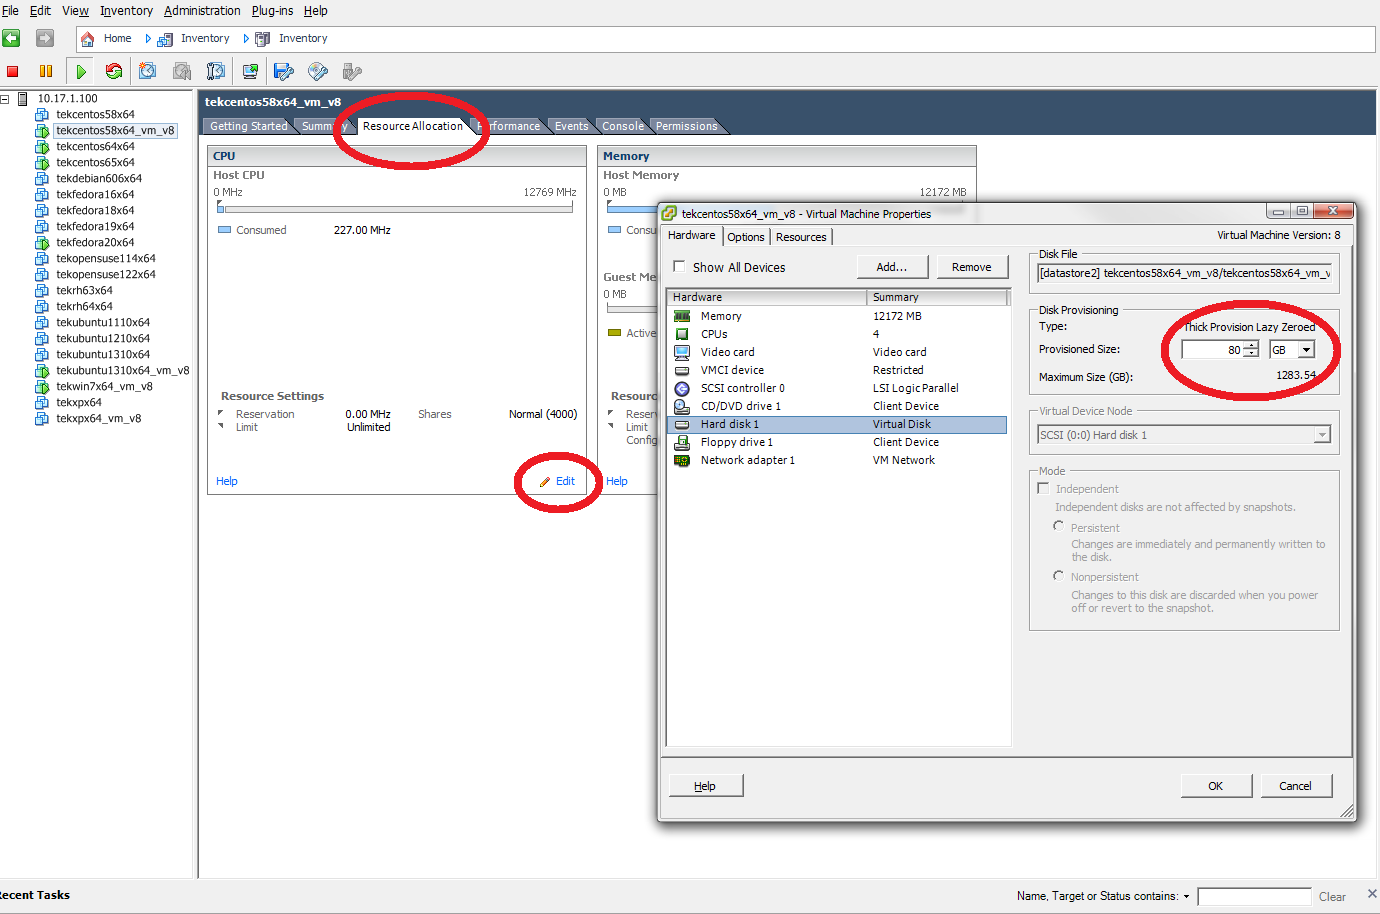Reset the virtual machine using the toolbar icon
This screenshot has height=914, width=1380.
tap(114, 71)
